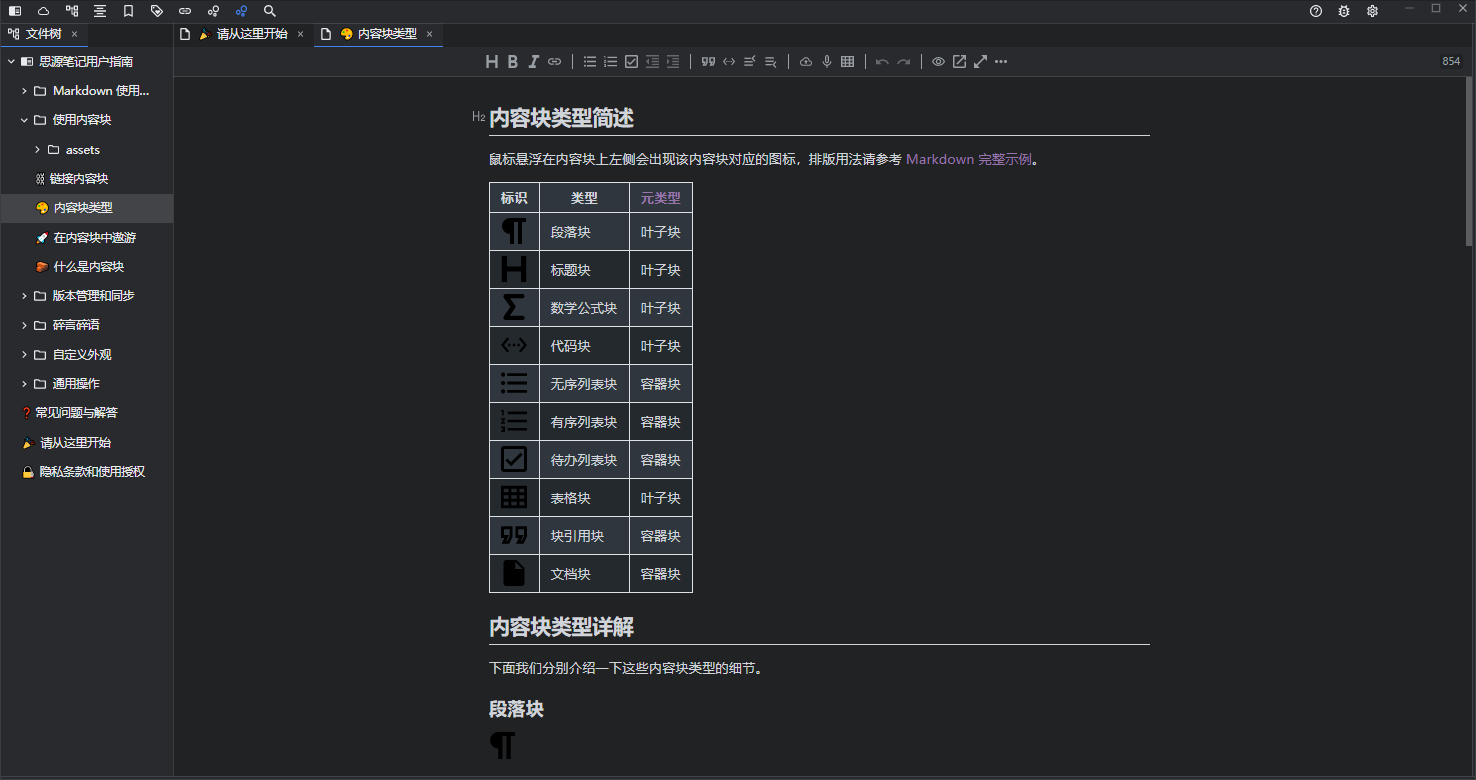Click the tag icon in top bar

157,11
